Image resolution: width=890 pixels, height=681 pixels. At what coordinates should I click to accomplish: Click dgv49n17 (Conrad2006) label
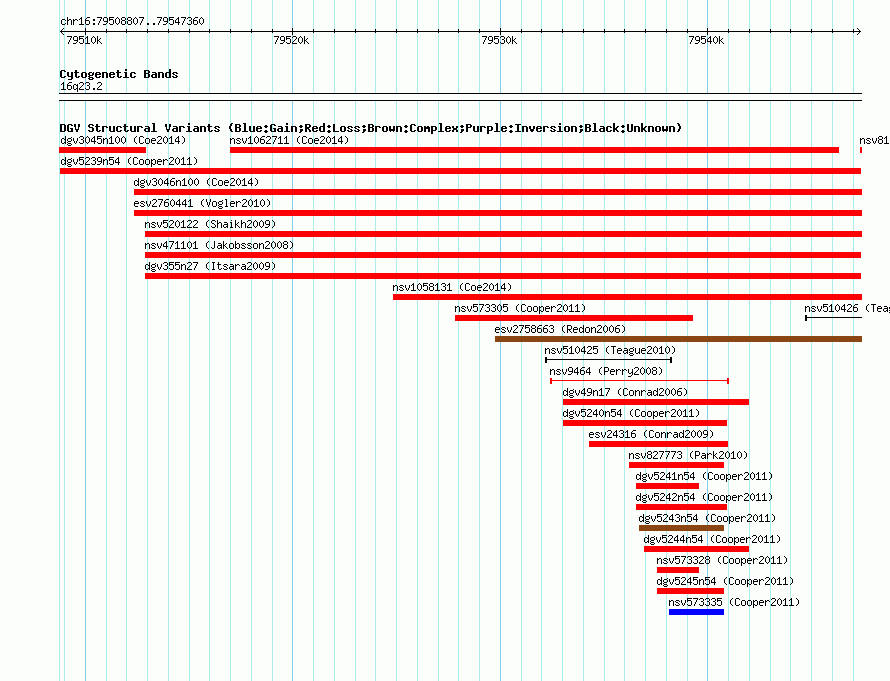coord(625,392)
